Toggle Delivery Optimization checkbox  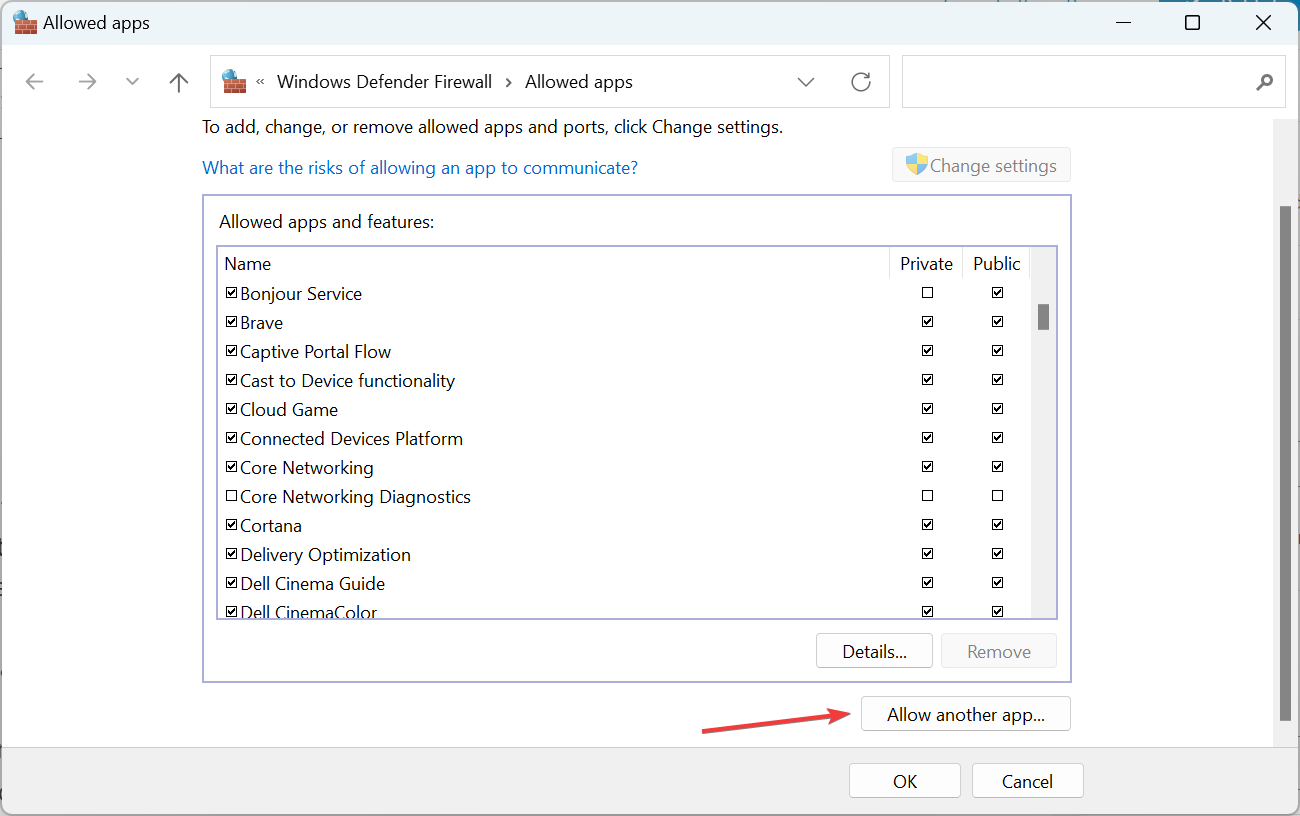click(232, 554)
